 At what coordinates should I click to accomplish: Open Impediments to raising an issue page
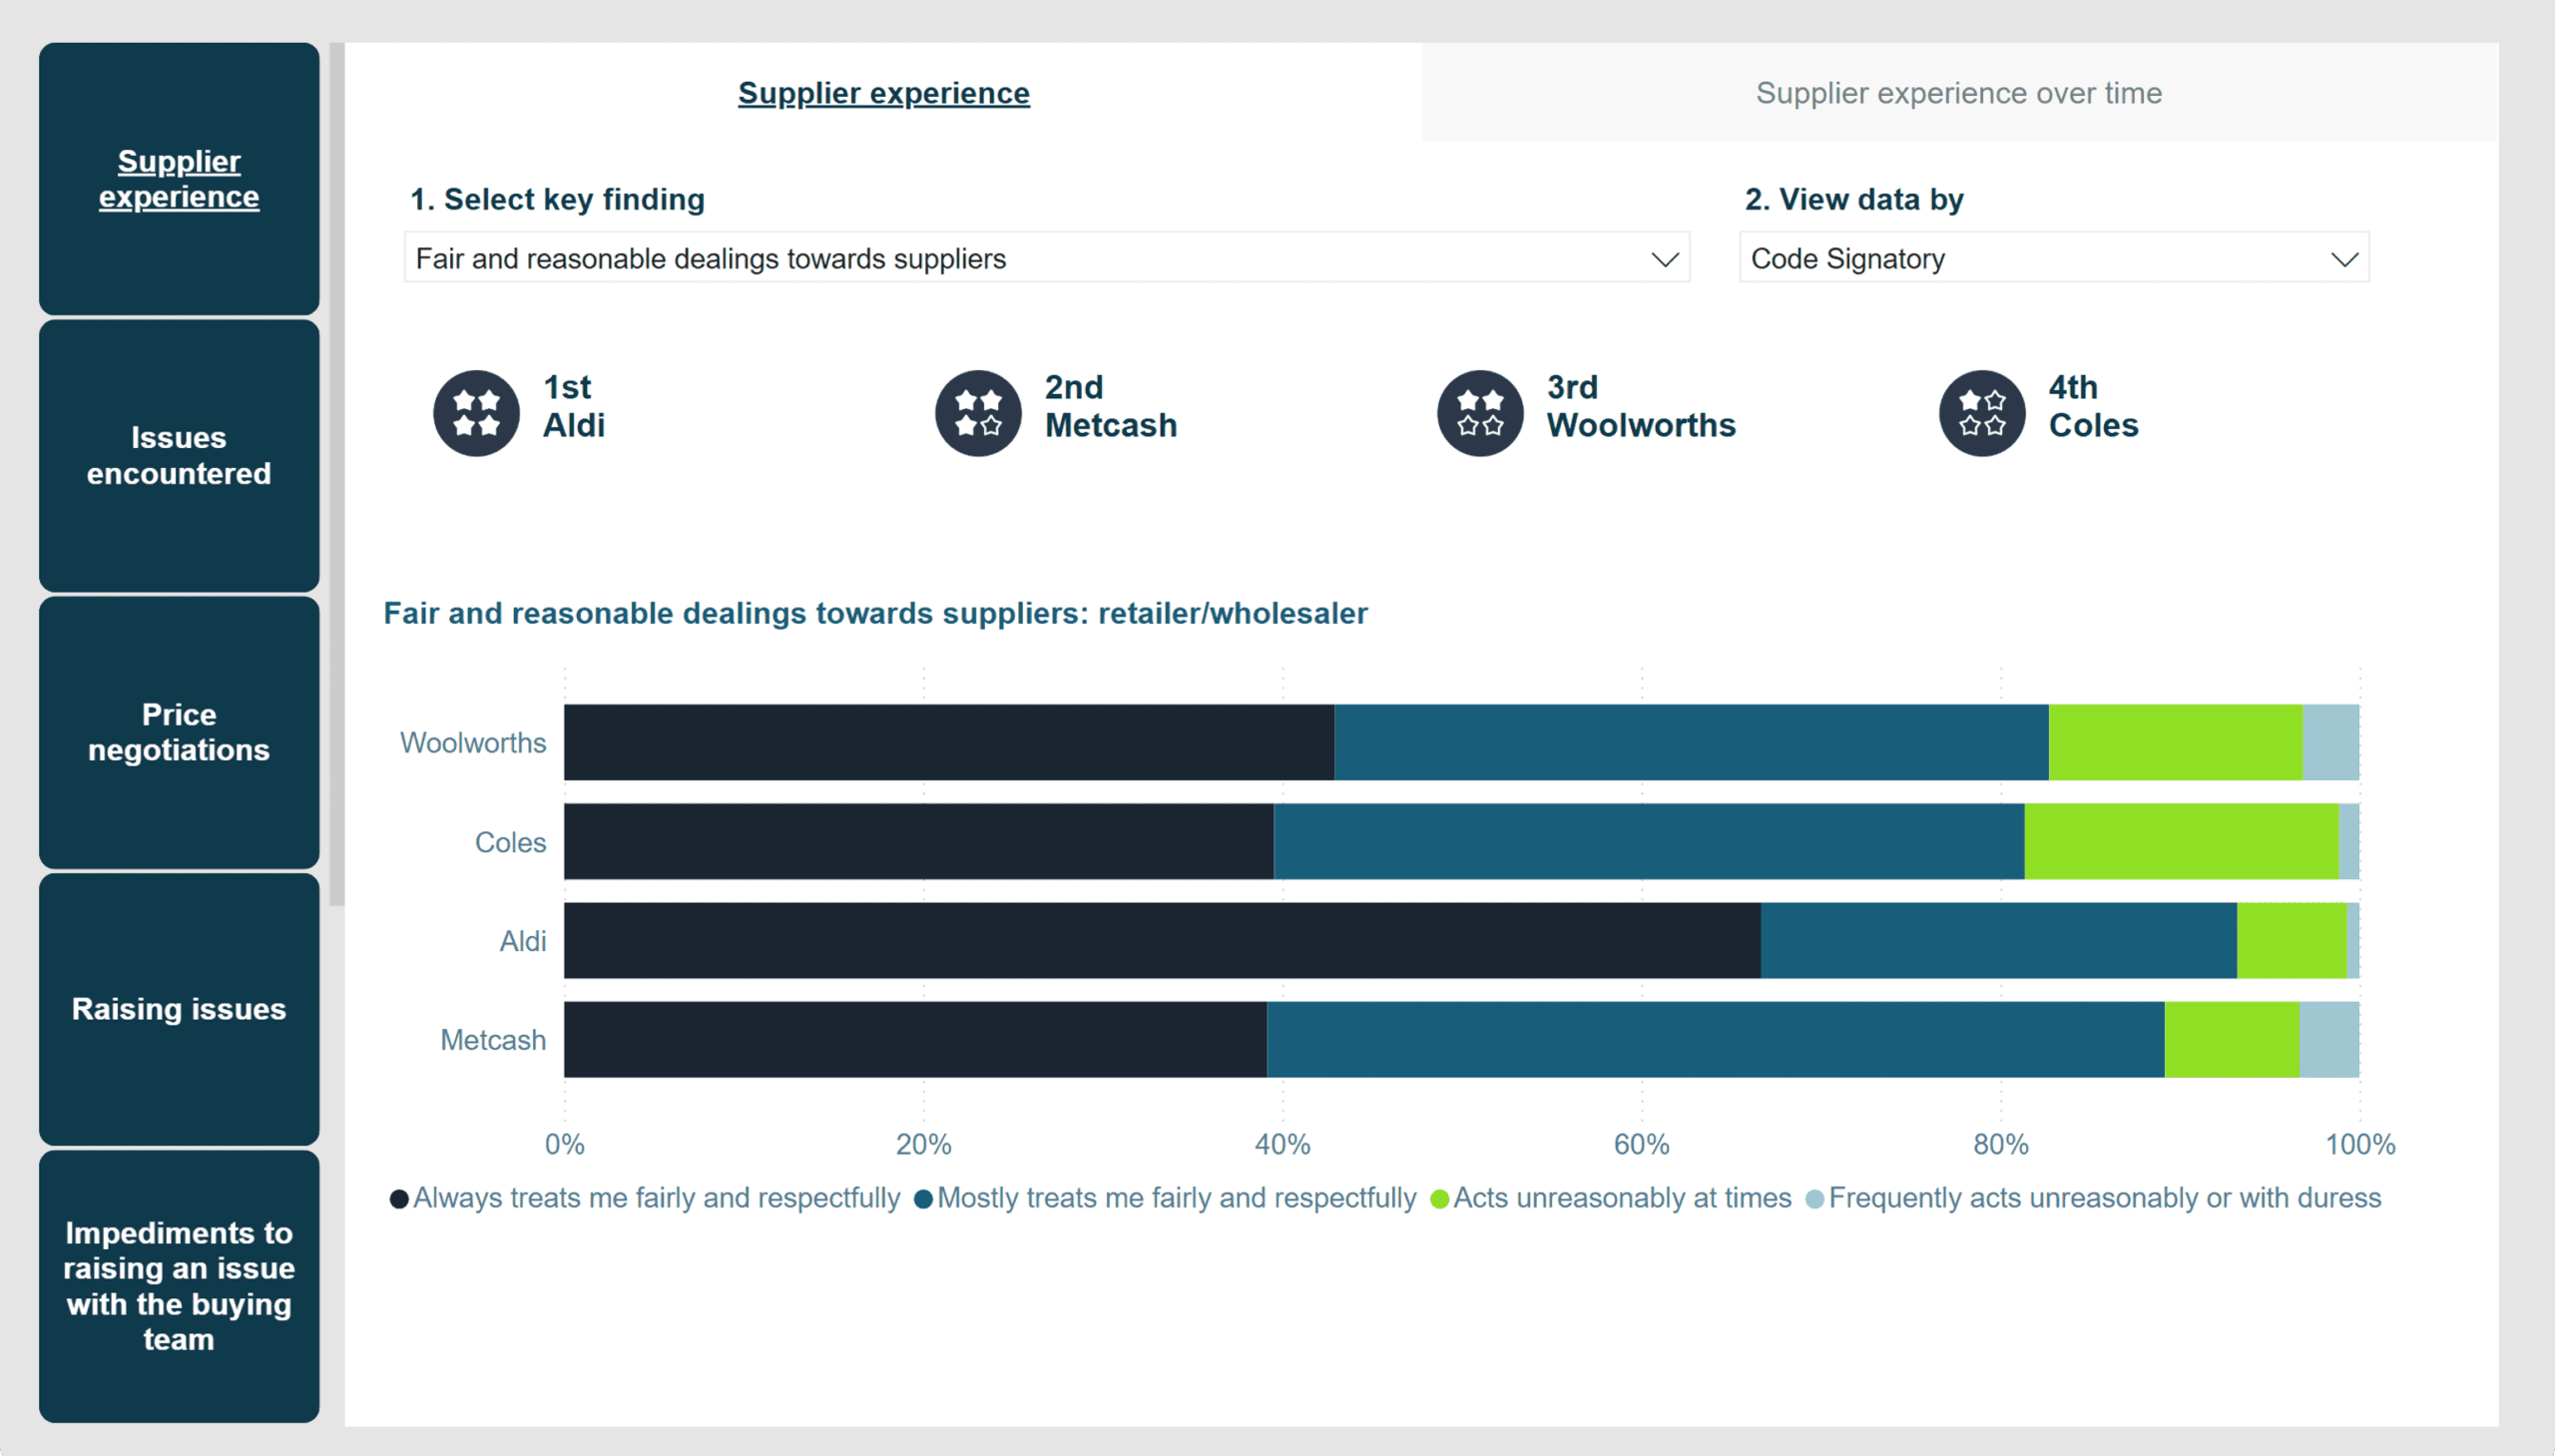pos(179,1286)
